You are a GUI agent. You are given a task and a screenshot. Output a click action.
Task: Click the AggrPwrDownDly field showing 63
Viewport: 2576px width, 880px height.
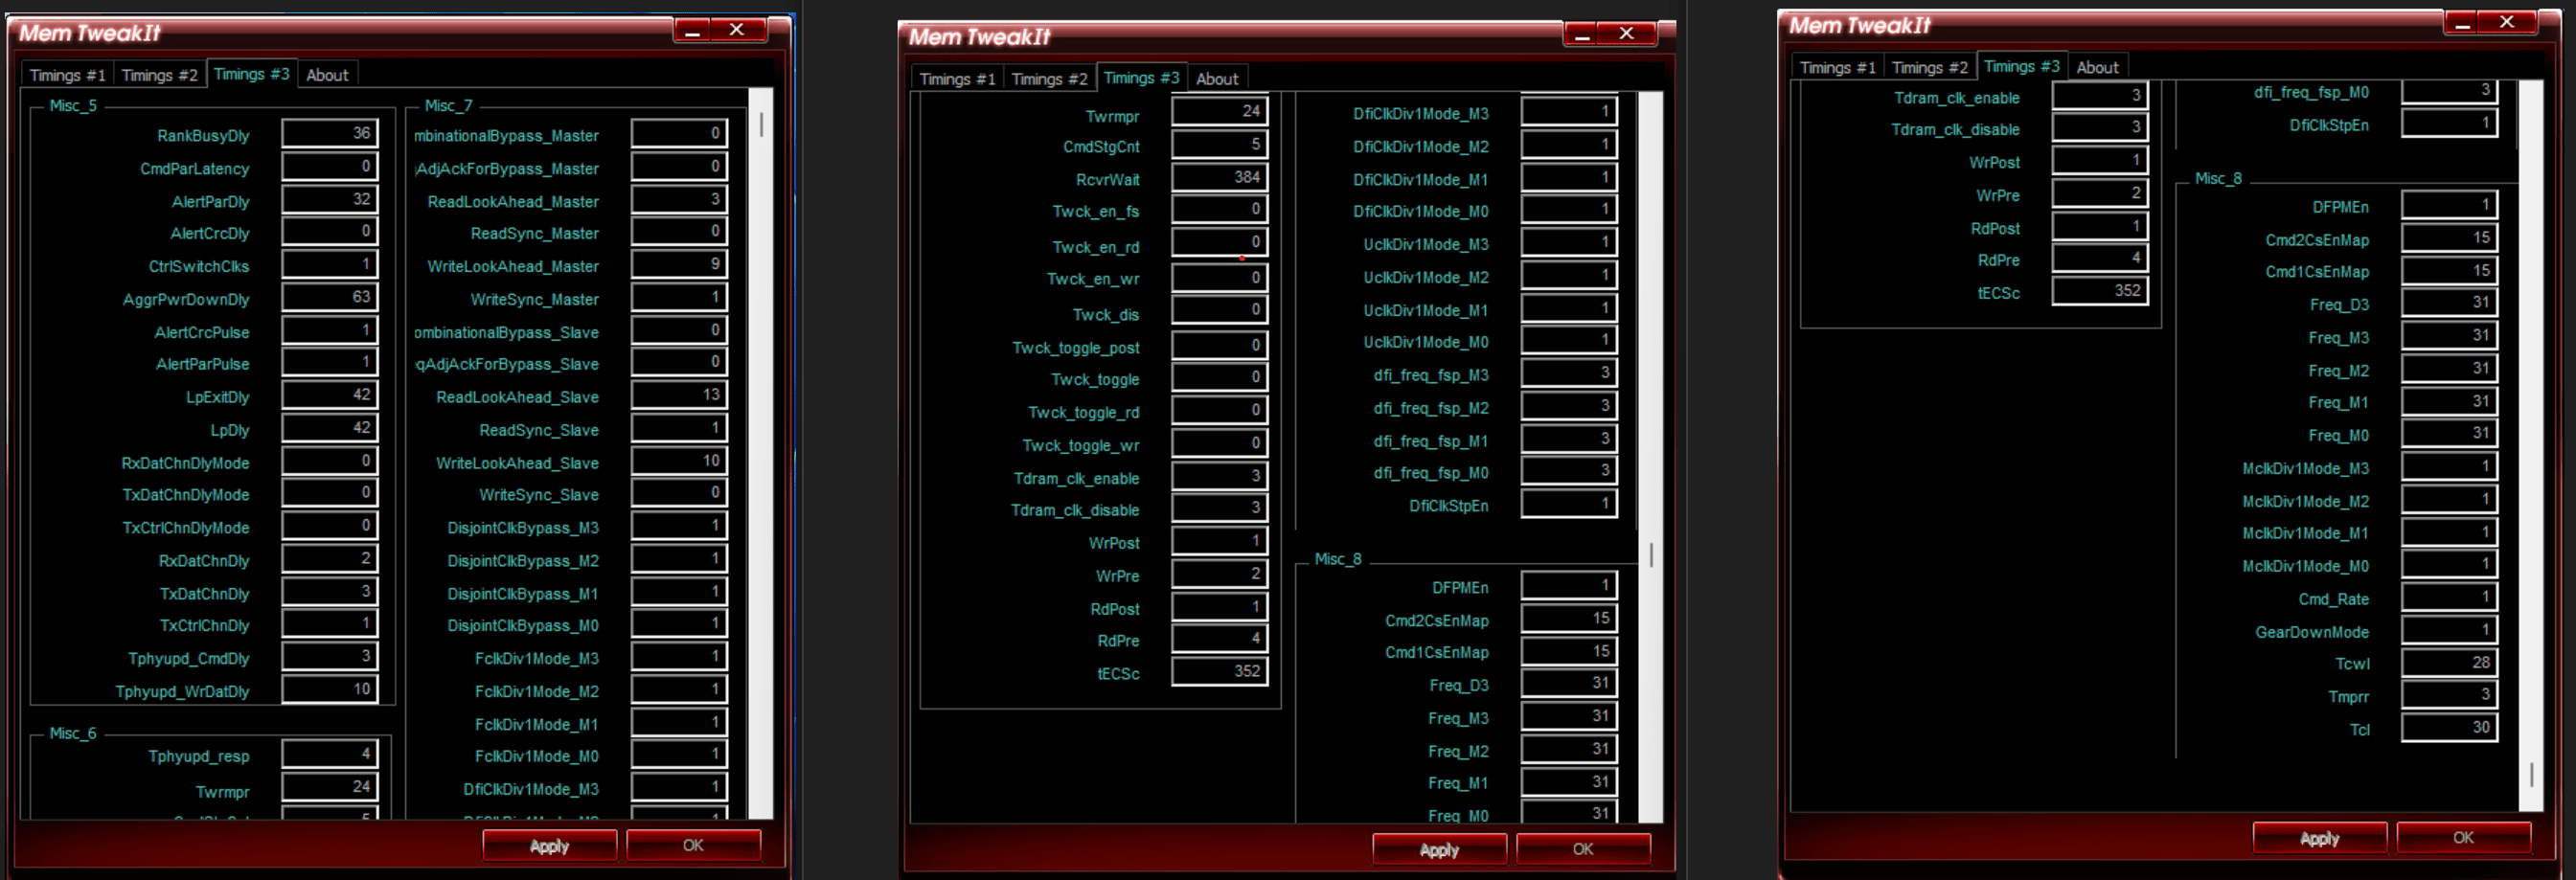(330, 298)
